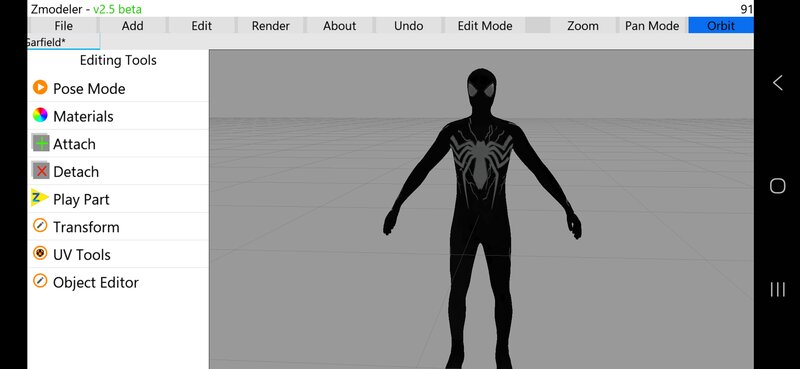This screenshot has width=800, height=369.
Task: Switch to Pan Mode
Action: point(652,26)
